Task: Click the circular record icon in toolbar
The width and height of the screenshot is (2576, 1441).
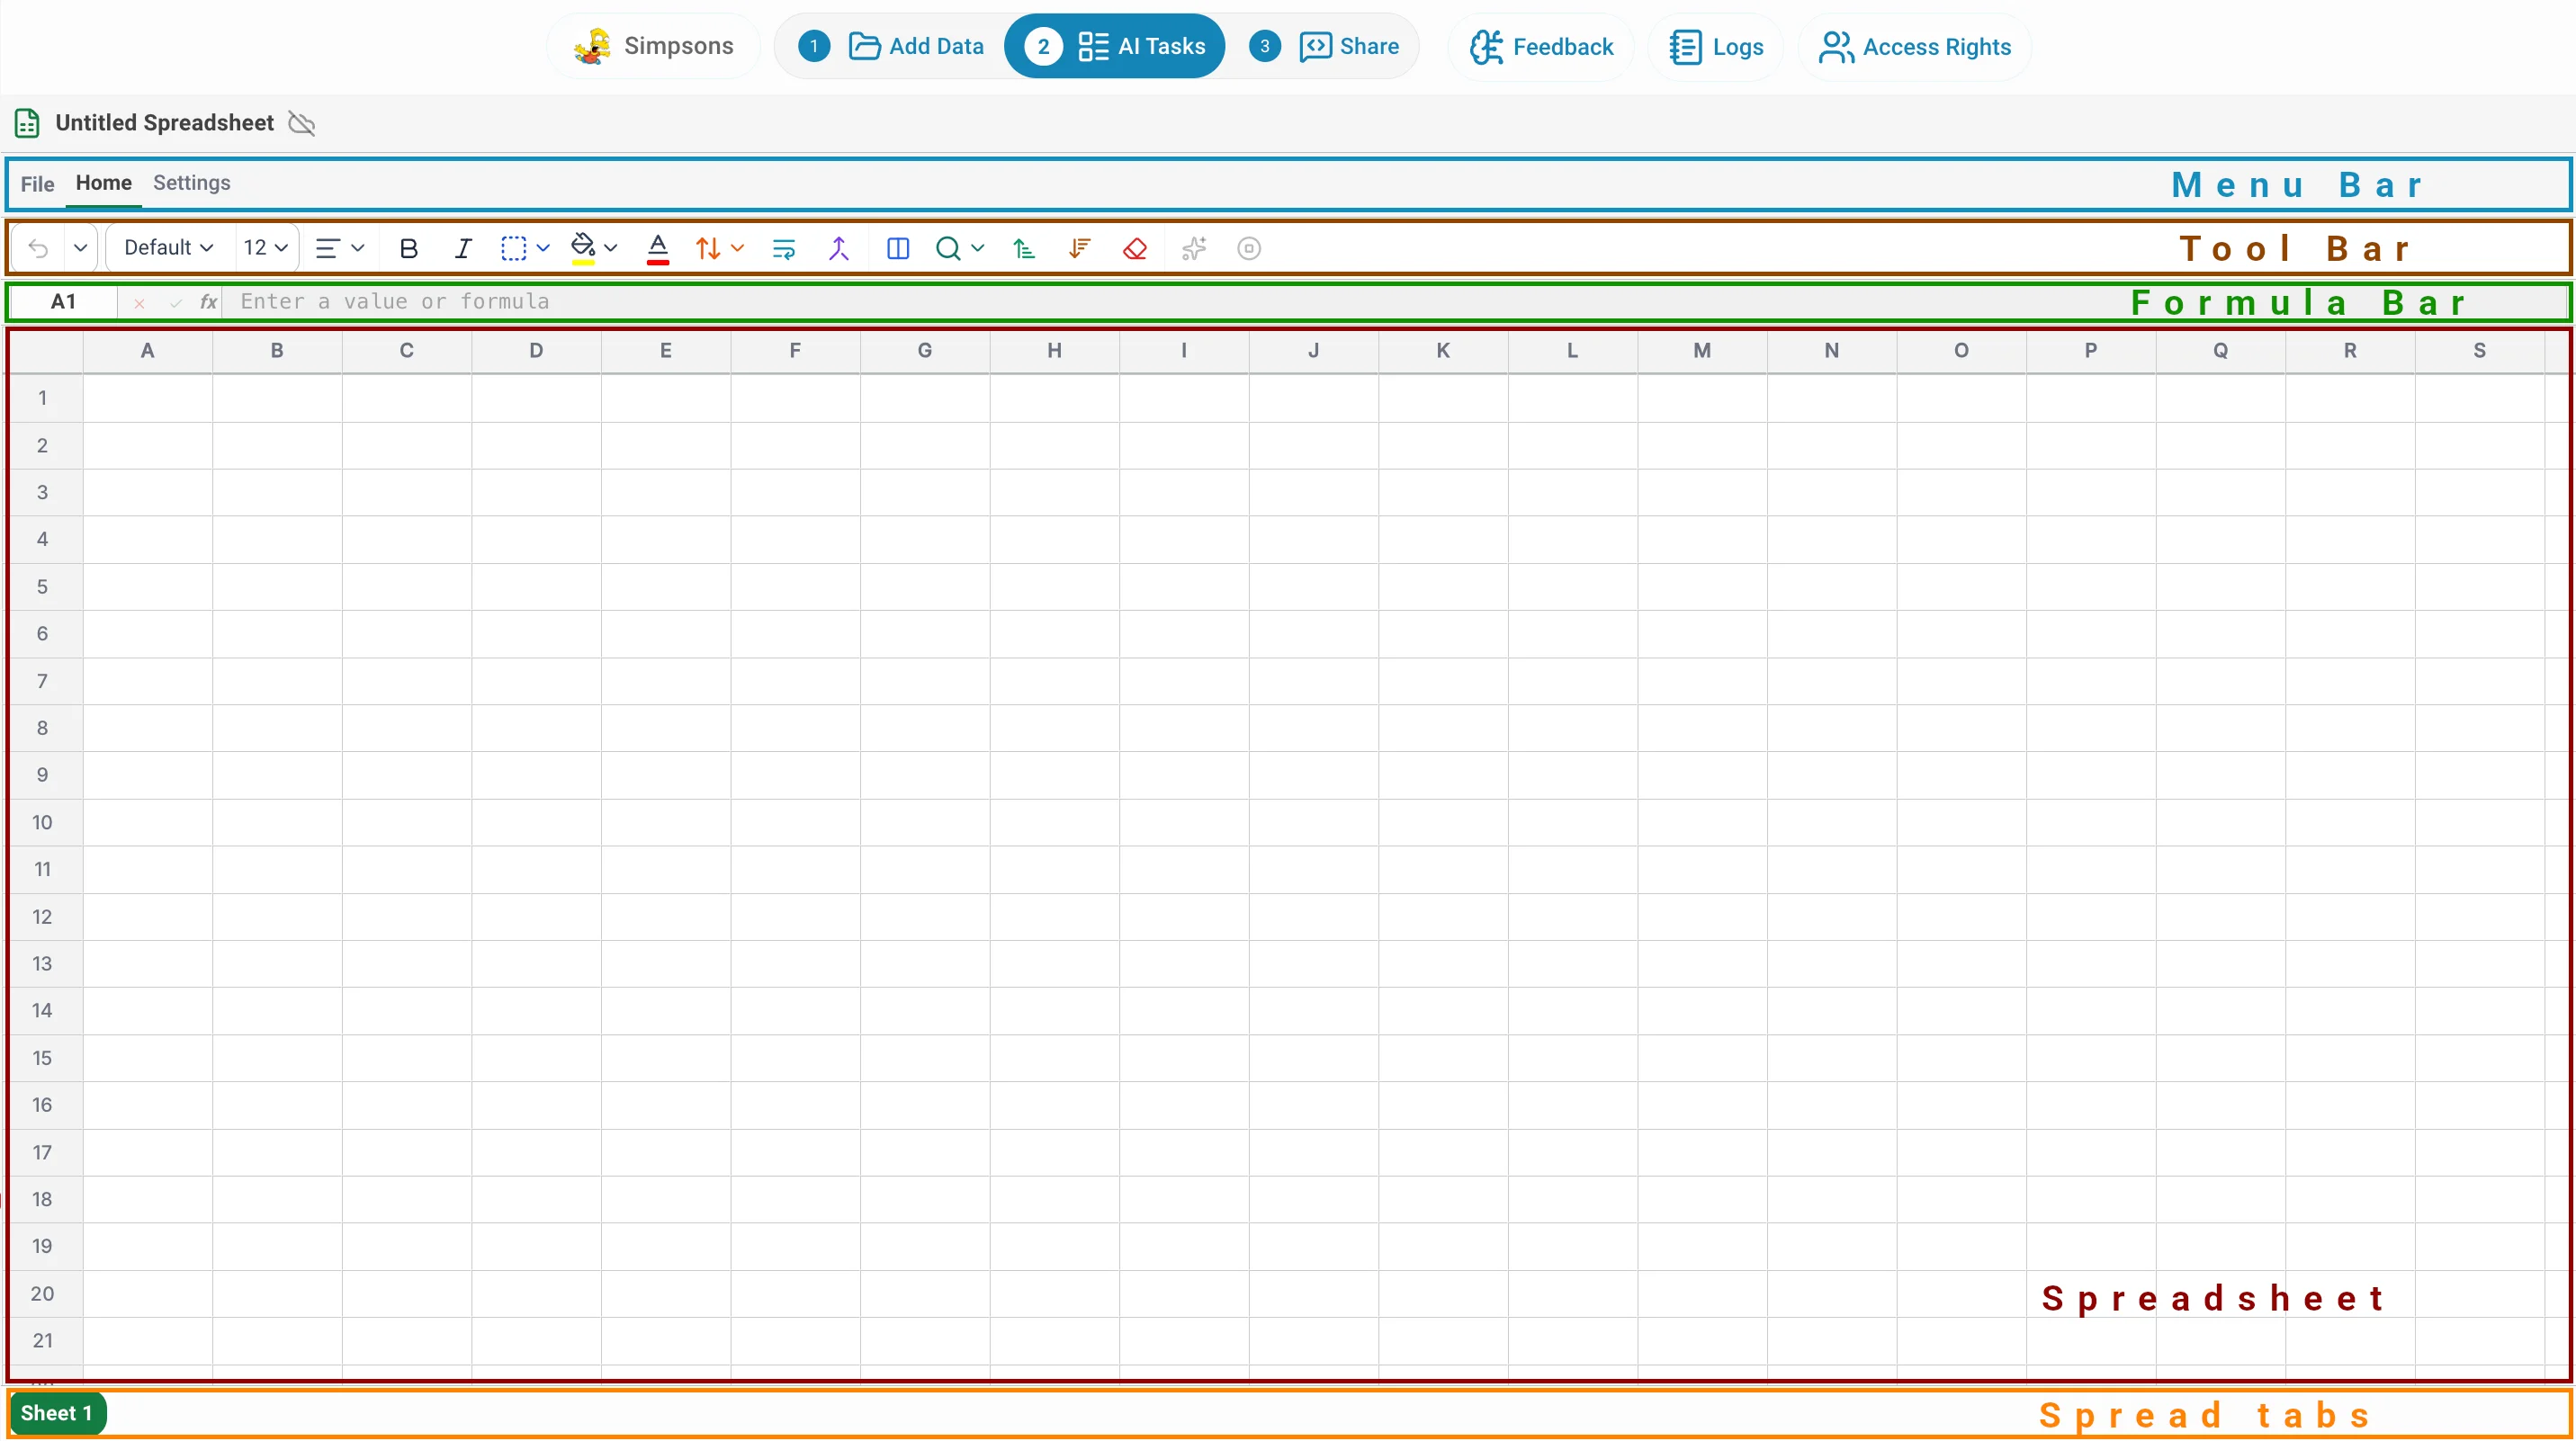Action: coord(1249,248)
